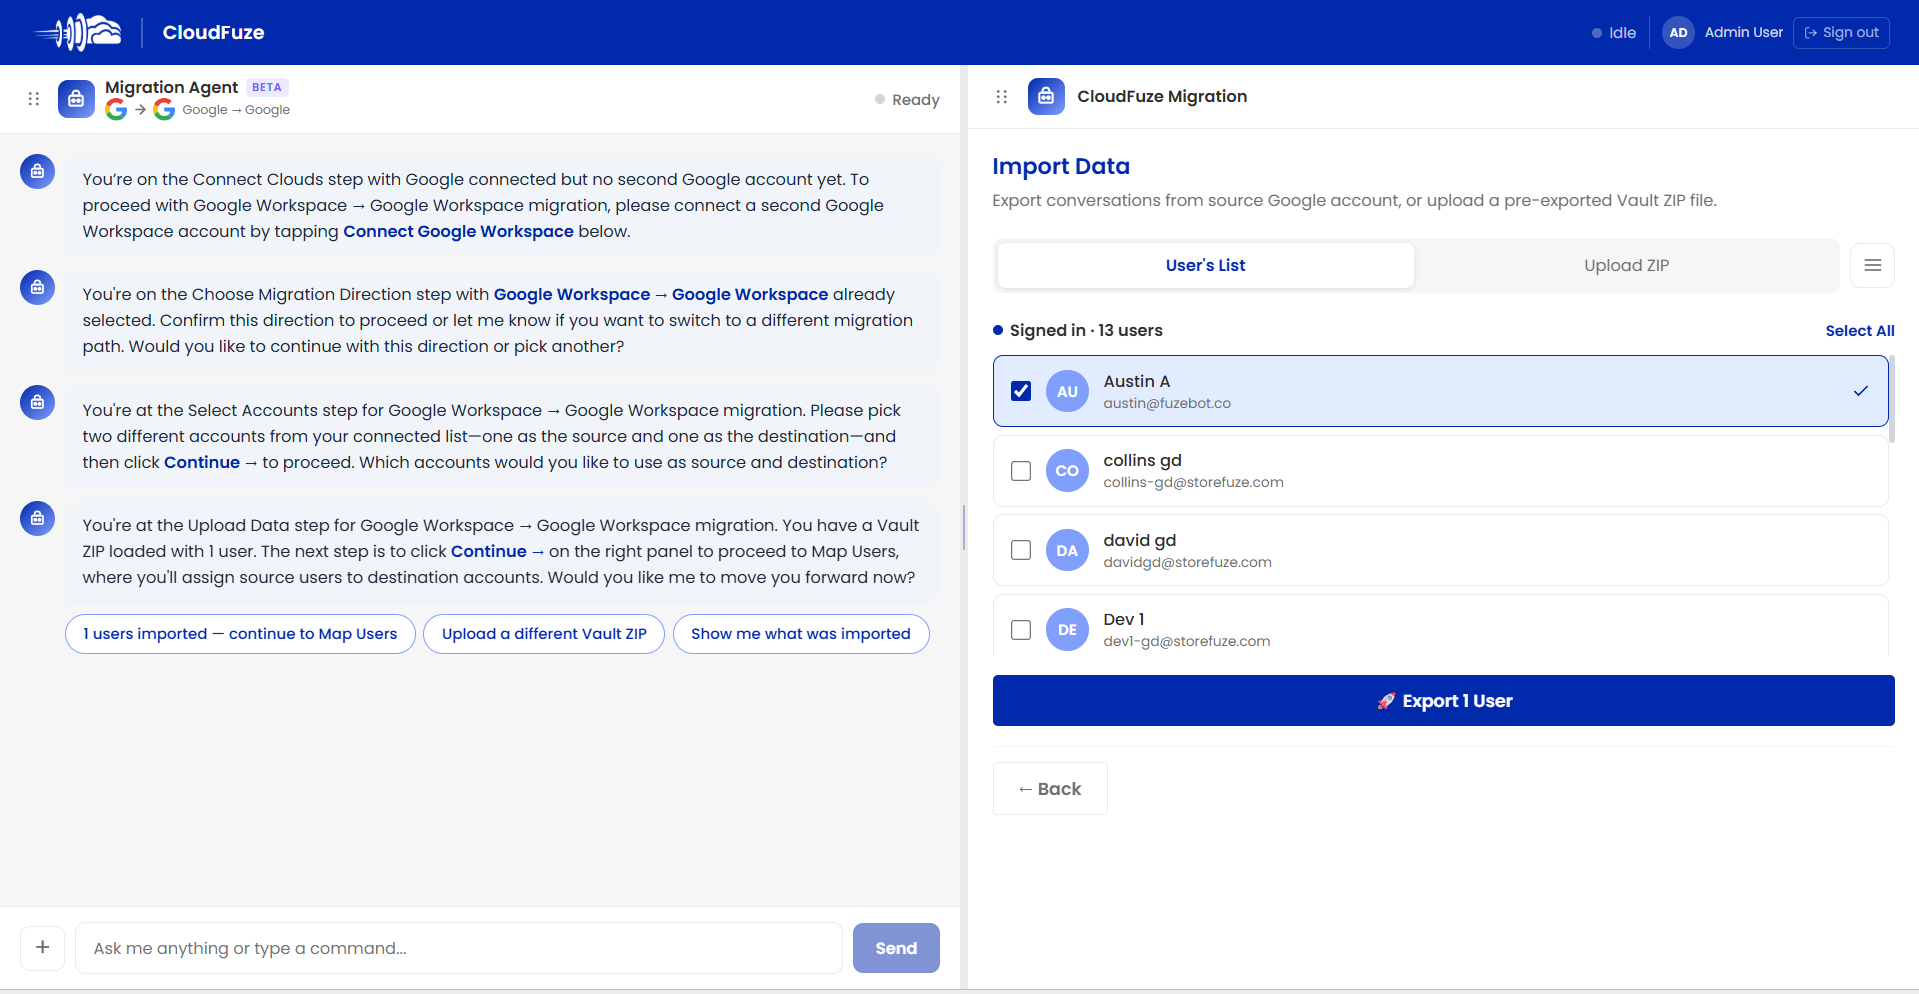The image size is (1919, 994).
Task: Click the CloudFuze Migration panel bot icon
Action: click(1046, 96)
